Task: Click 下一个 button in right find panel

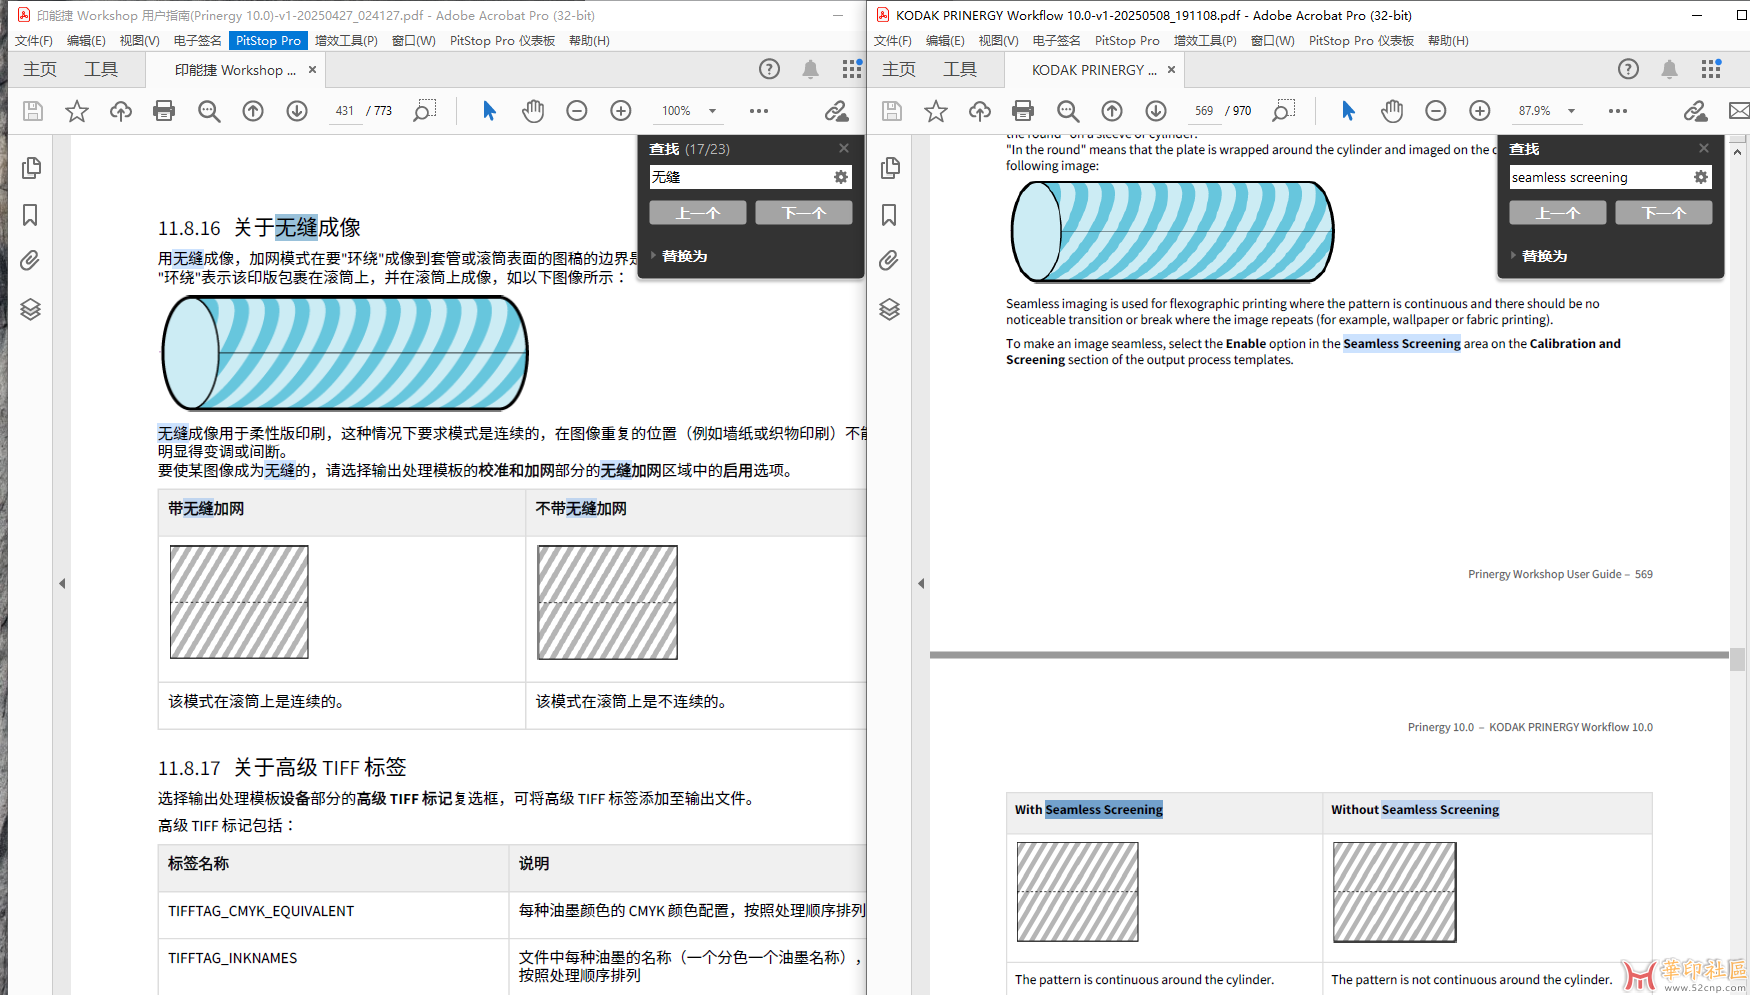Action: (1664, 212)
